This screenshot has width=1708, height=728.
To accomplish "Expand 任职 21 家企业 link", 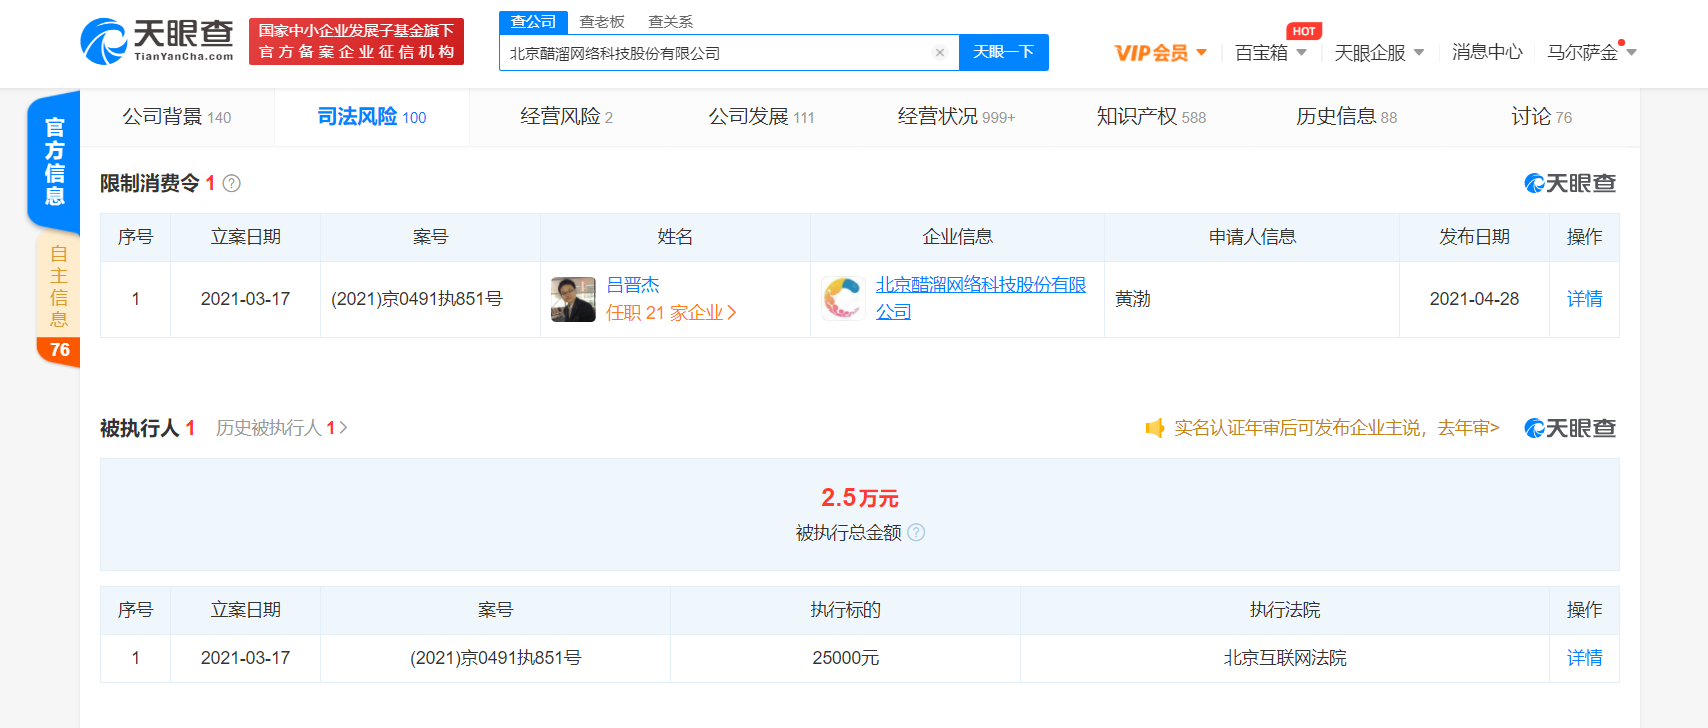I will (671, 313).
